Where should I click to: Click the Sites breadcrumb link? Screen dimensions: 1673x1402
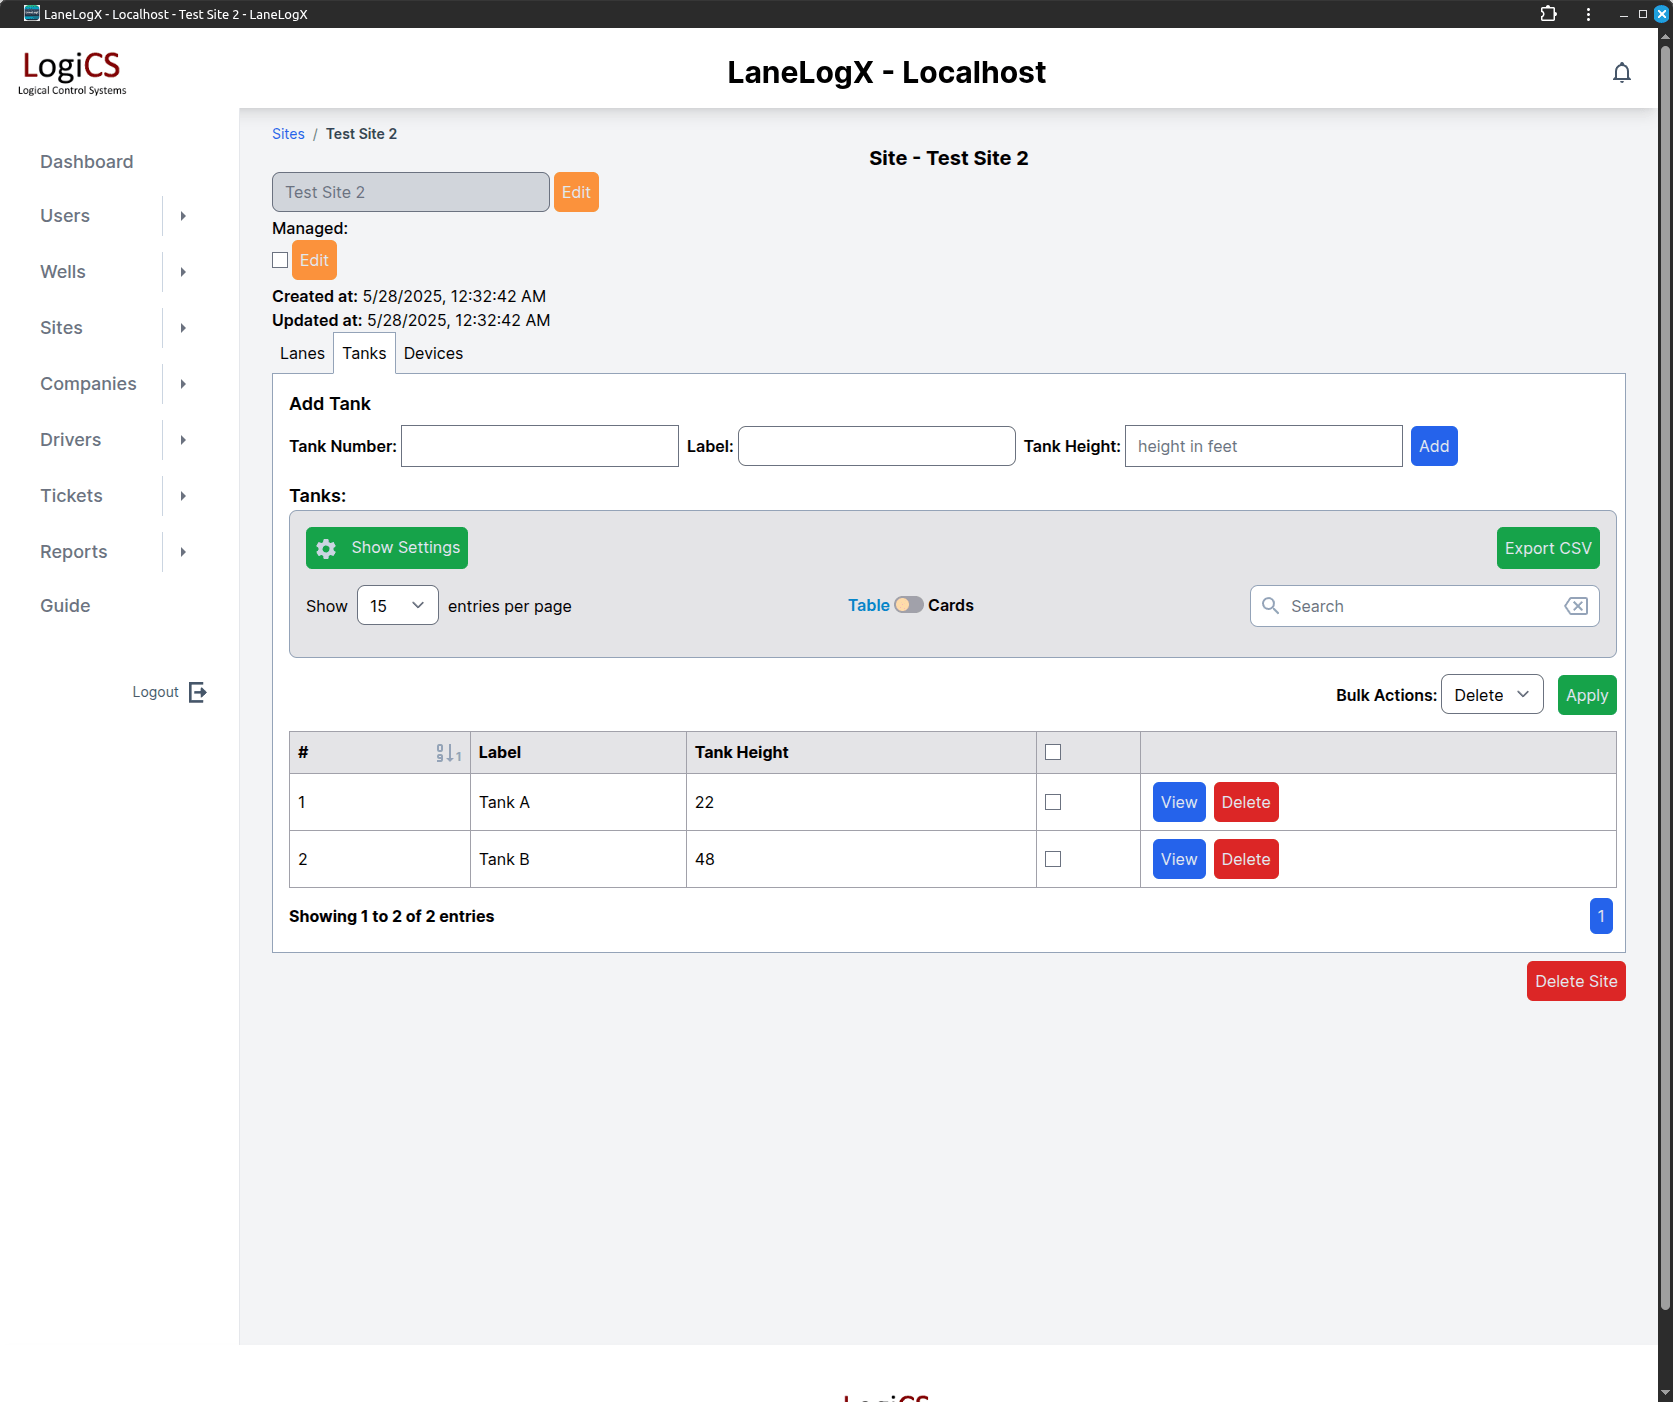point(288,134)
